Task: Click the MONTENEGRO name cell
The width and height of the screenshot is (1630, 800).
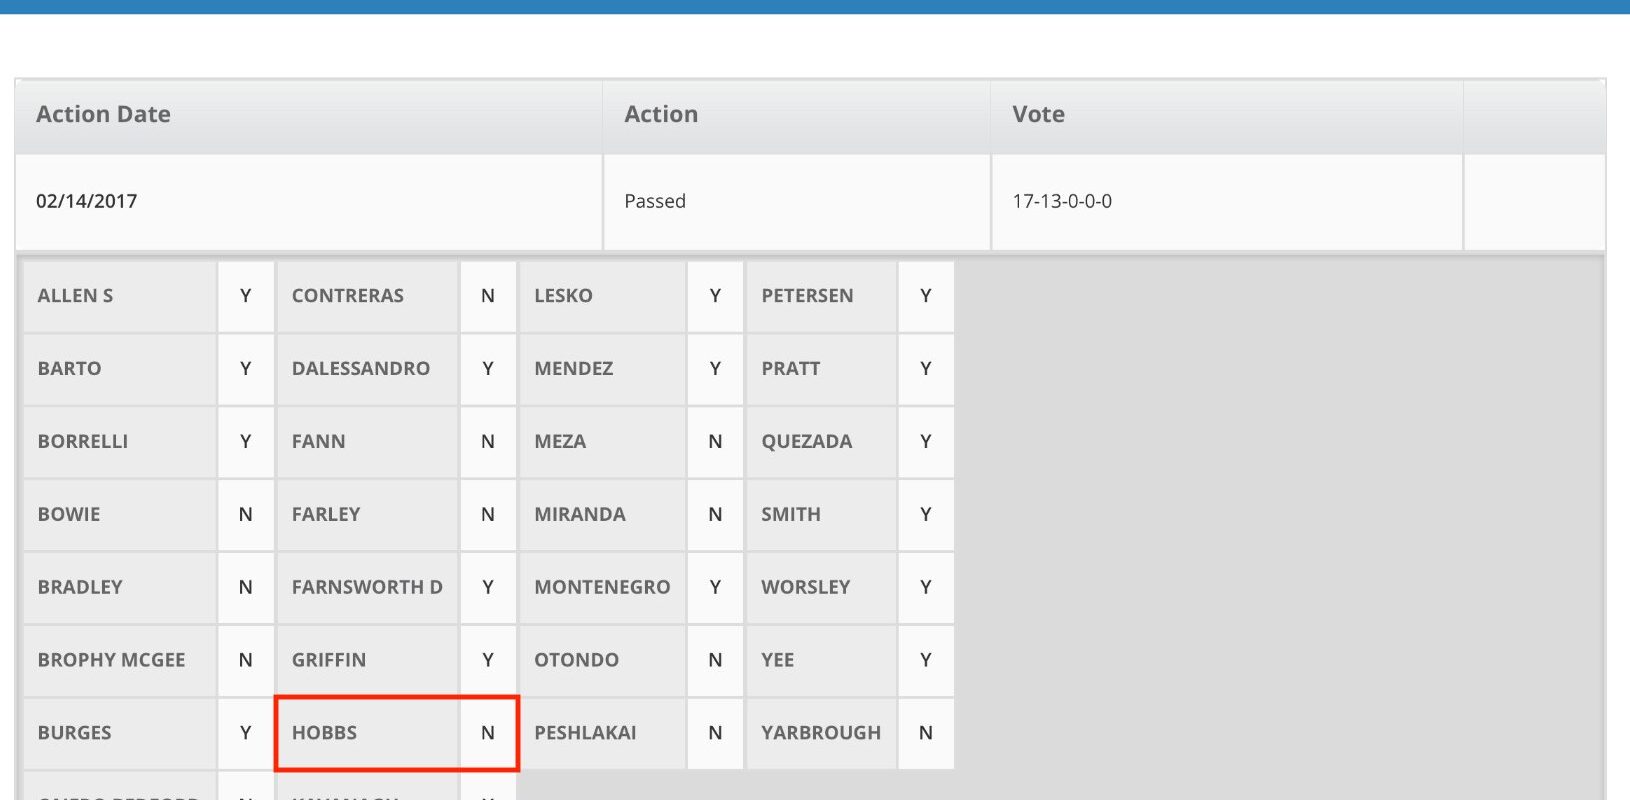Action: [602, 587]
